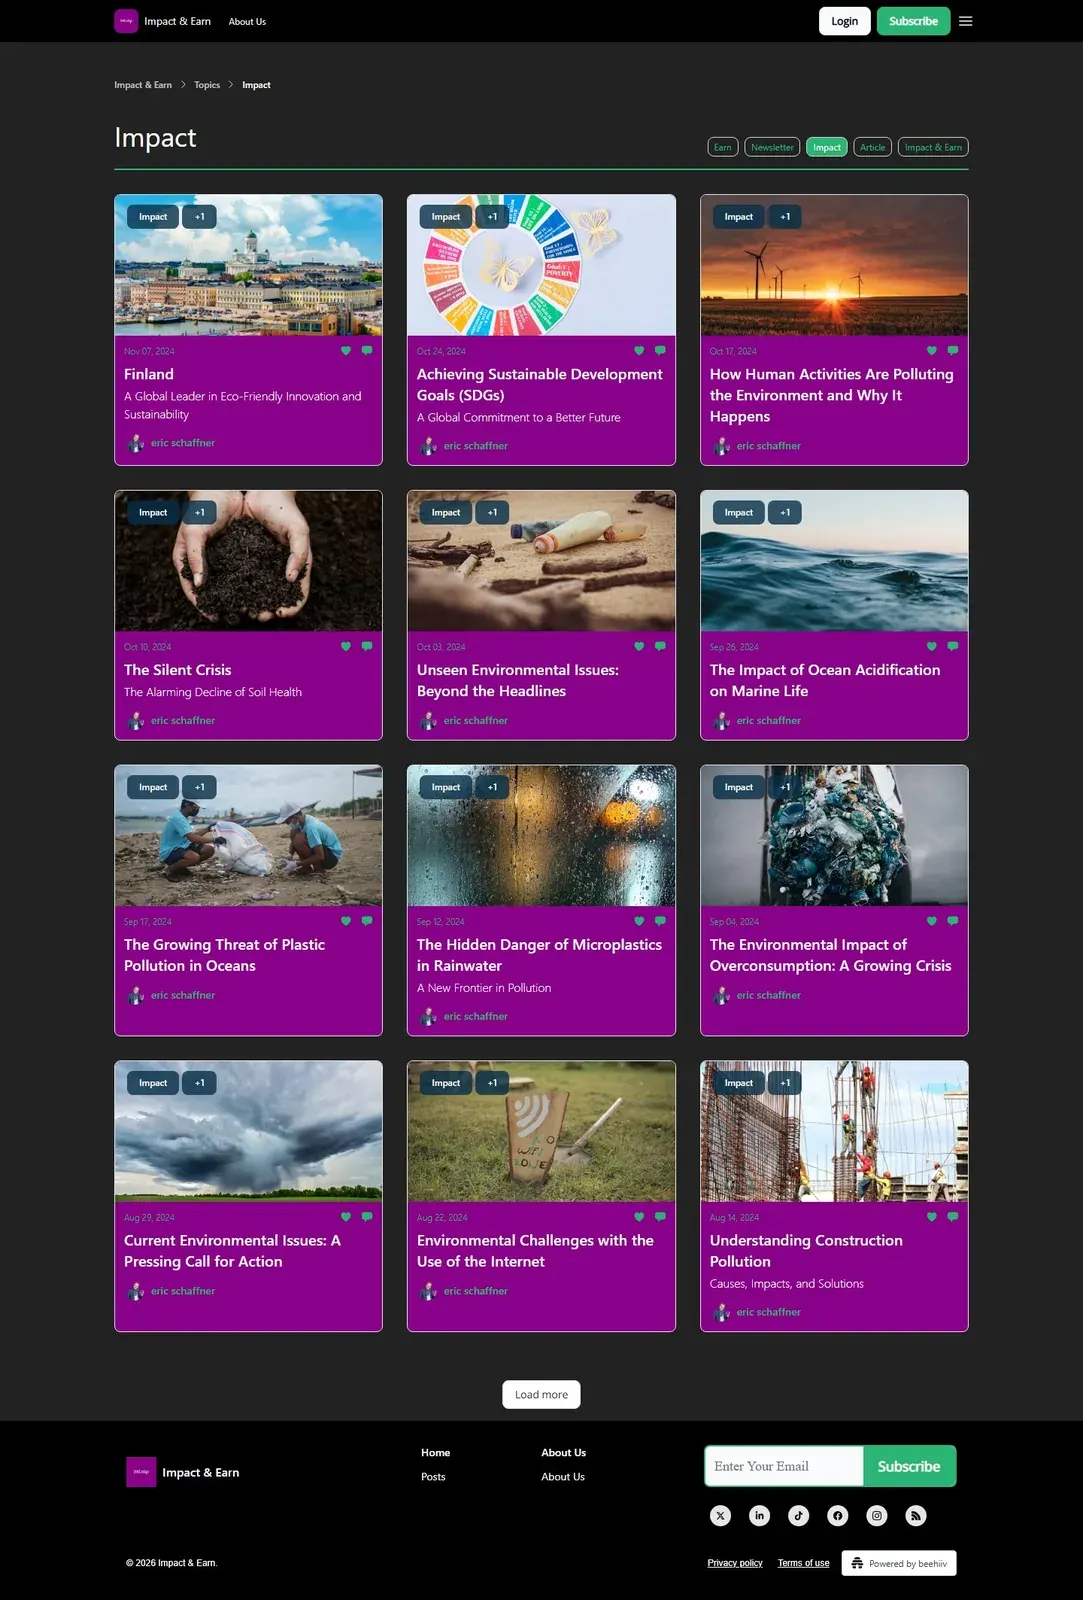This screenshot has height=1600, width=1083.
Task: Click the footer Impact & Earn logo
Action: click(141, 1472)
